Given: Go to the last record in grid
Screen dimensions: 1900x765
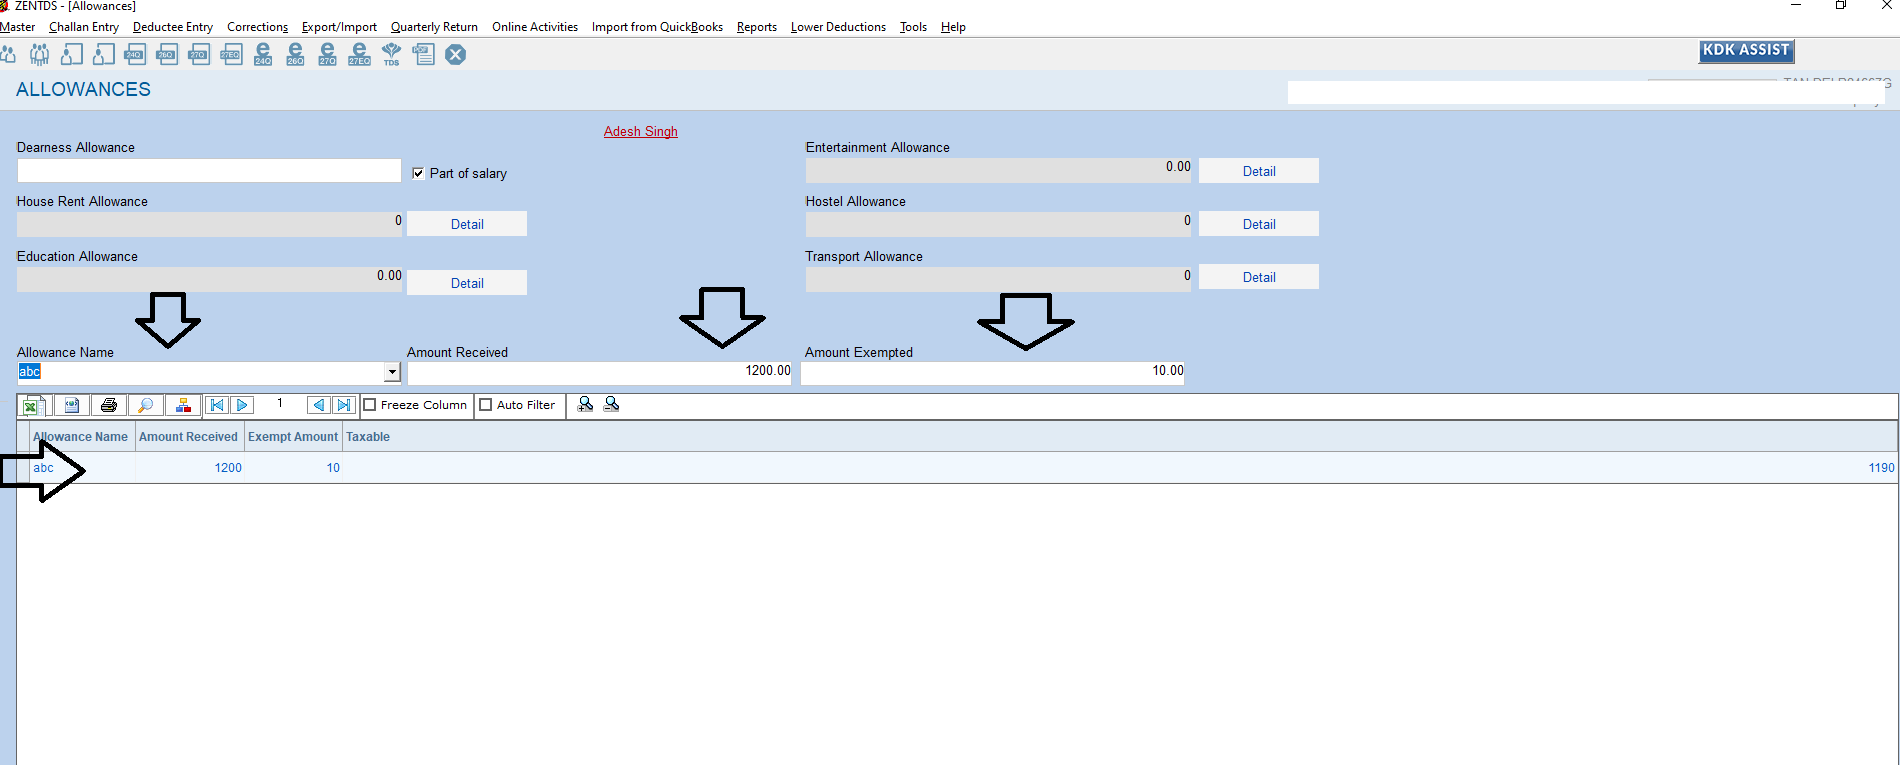Looking at the screenshot, I should 344,405.
